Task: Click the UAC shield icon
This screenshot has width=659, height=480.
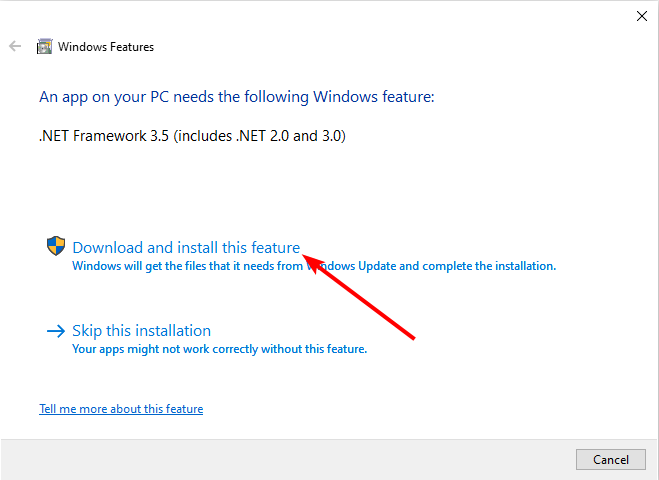Action: coord(56,246)
